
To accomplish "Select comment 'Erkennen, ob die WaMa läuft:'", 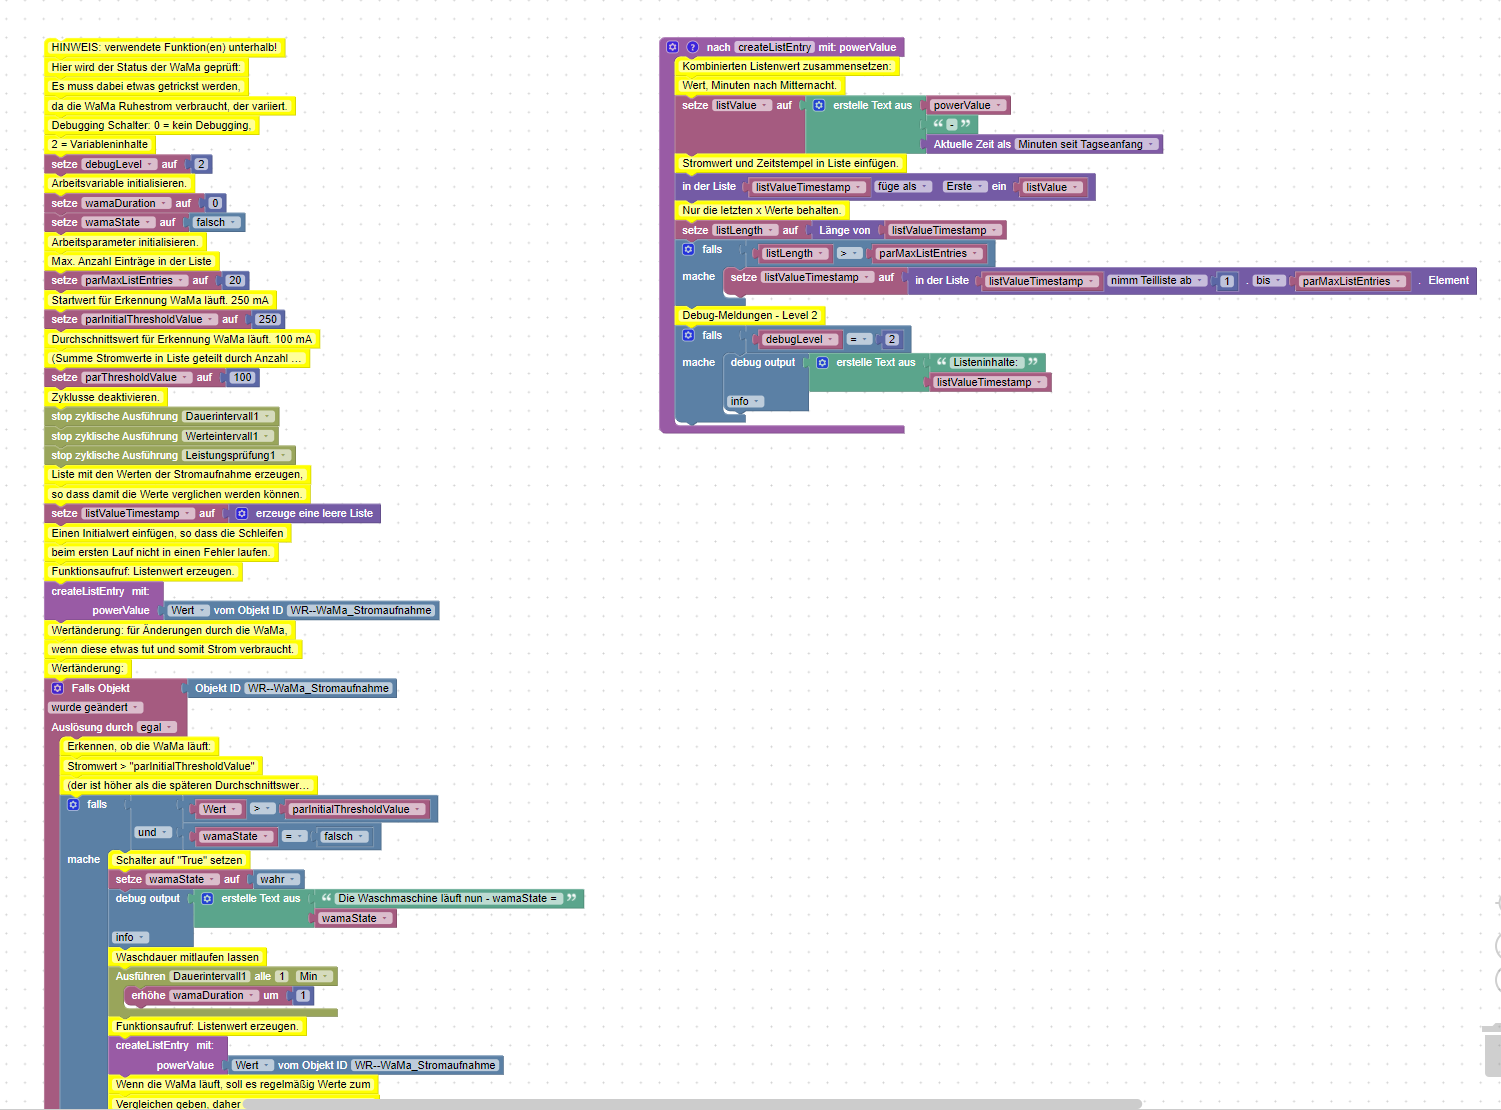I will pyautogui.click(x=139, y=746).
